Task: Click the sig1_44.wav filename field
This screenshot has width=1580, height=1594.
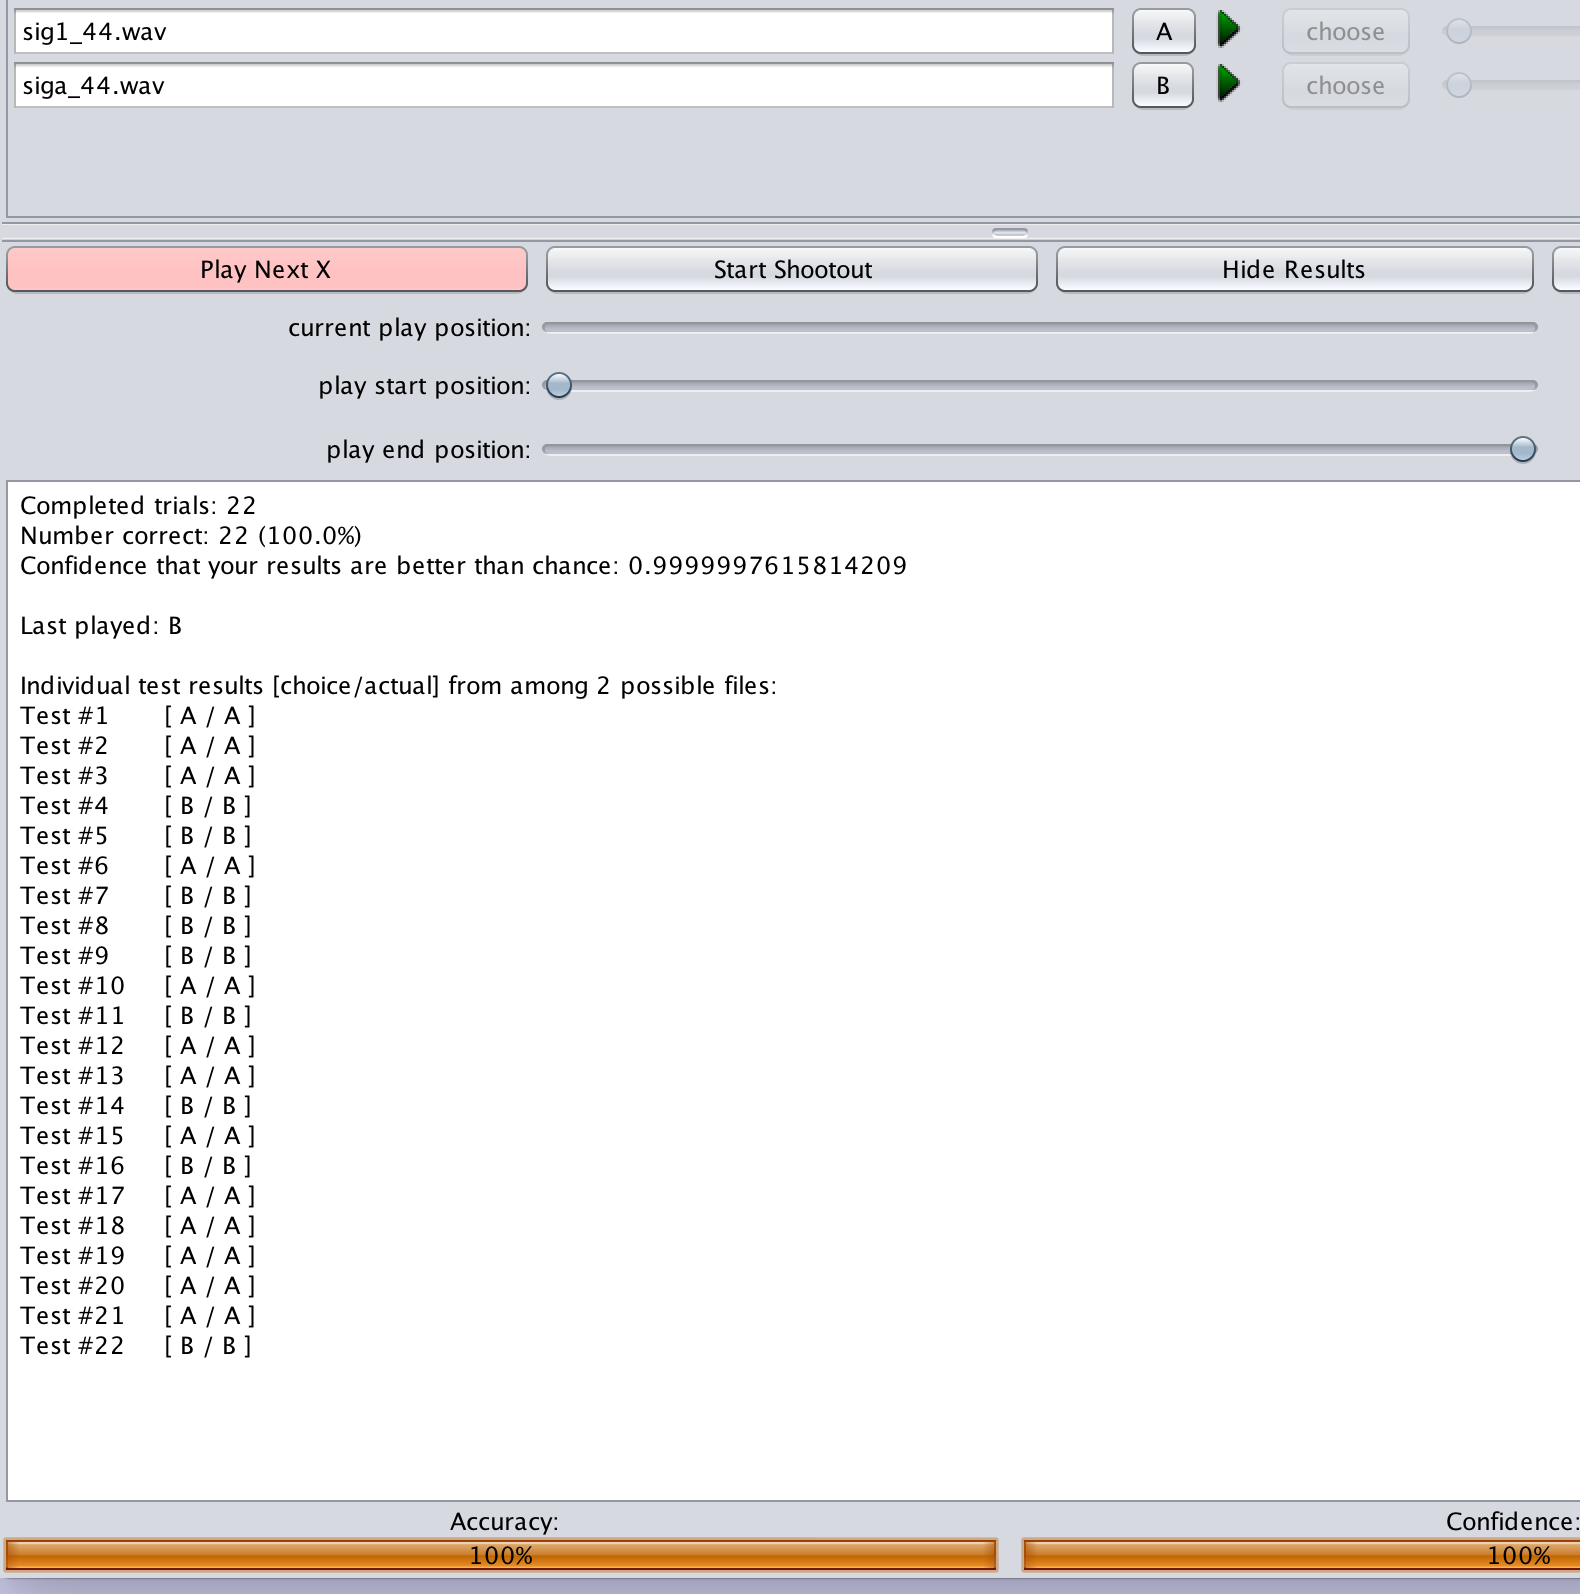Action: pos(564,31)
